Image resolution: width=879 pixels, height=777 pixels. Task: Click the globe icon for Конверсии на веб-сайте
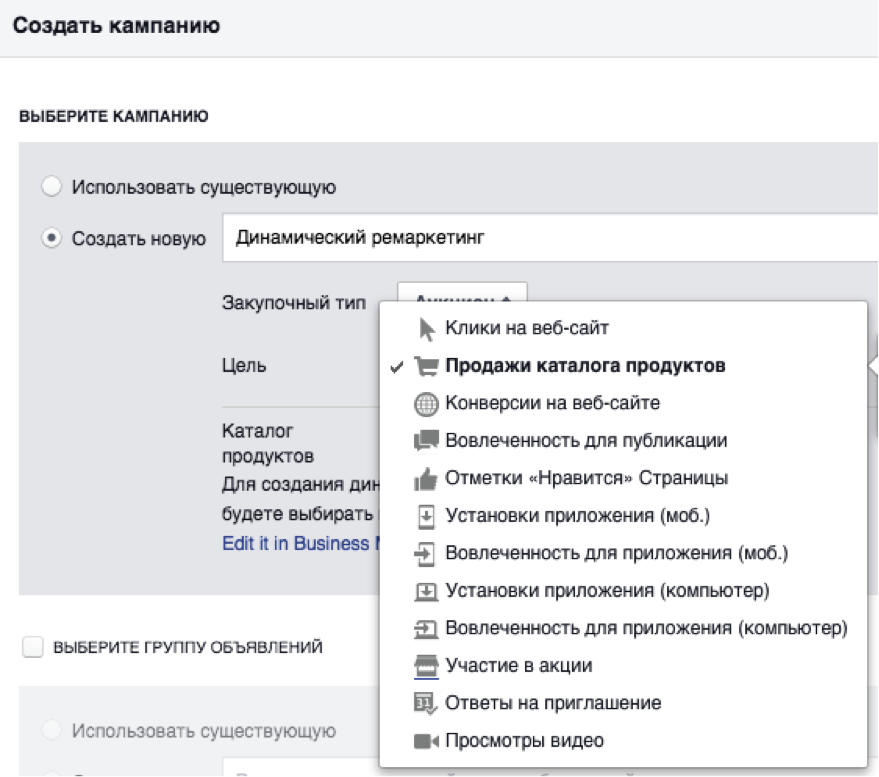(x=427, y=403)
